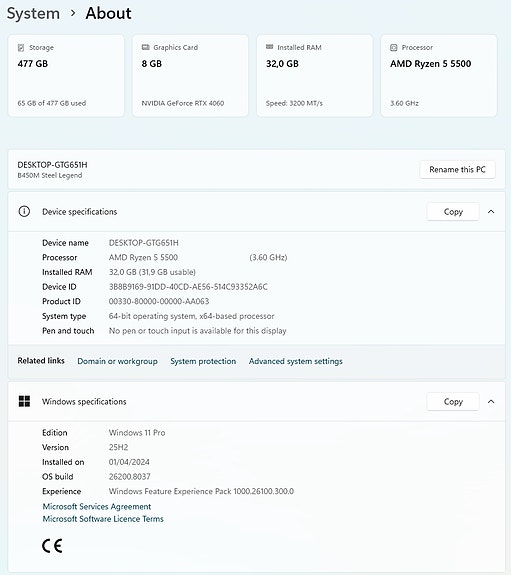The height and width of the screenshot is (575, 511).
Task: Open Advanced system settings link
Action: pos(296,361)
